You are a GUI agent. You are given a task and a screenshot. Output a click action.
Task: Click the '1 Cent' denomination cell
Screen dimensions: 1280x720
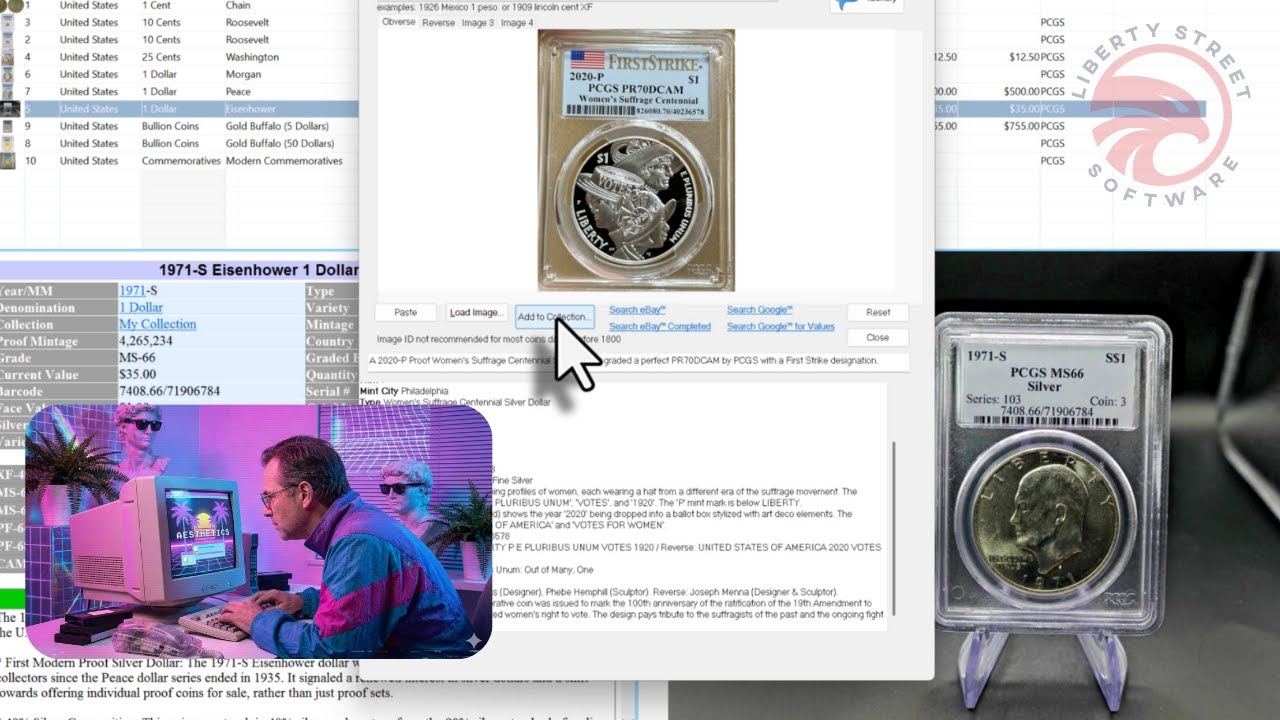(x=156, y=6)
